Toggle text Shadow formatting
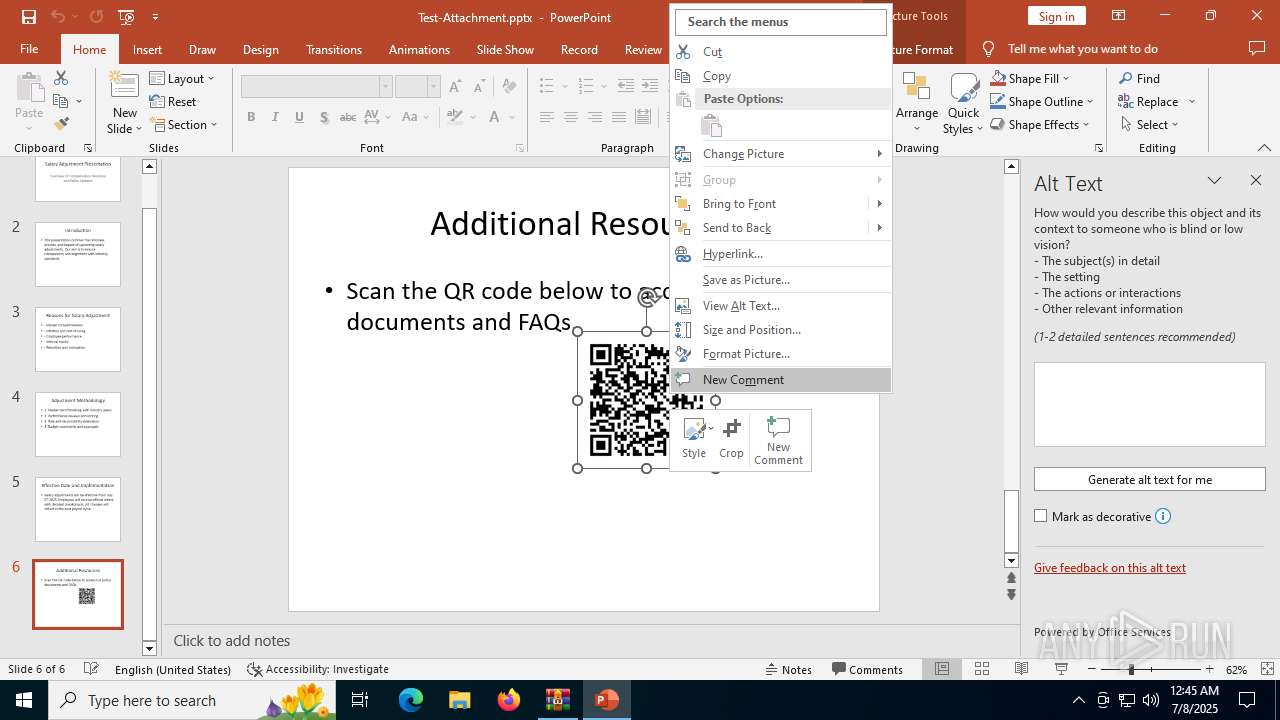The height and width of the screenshot is (720, 1280). click(324, 117)
